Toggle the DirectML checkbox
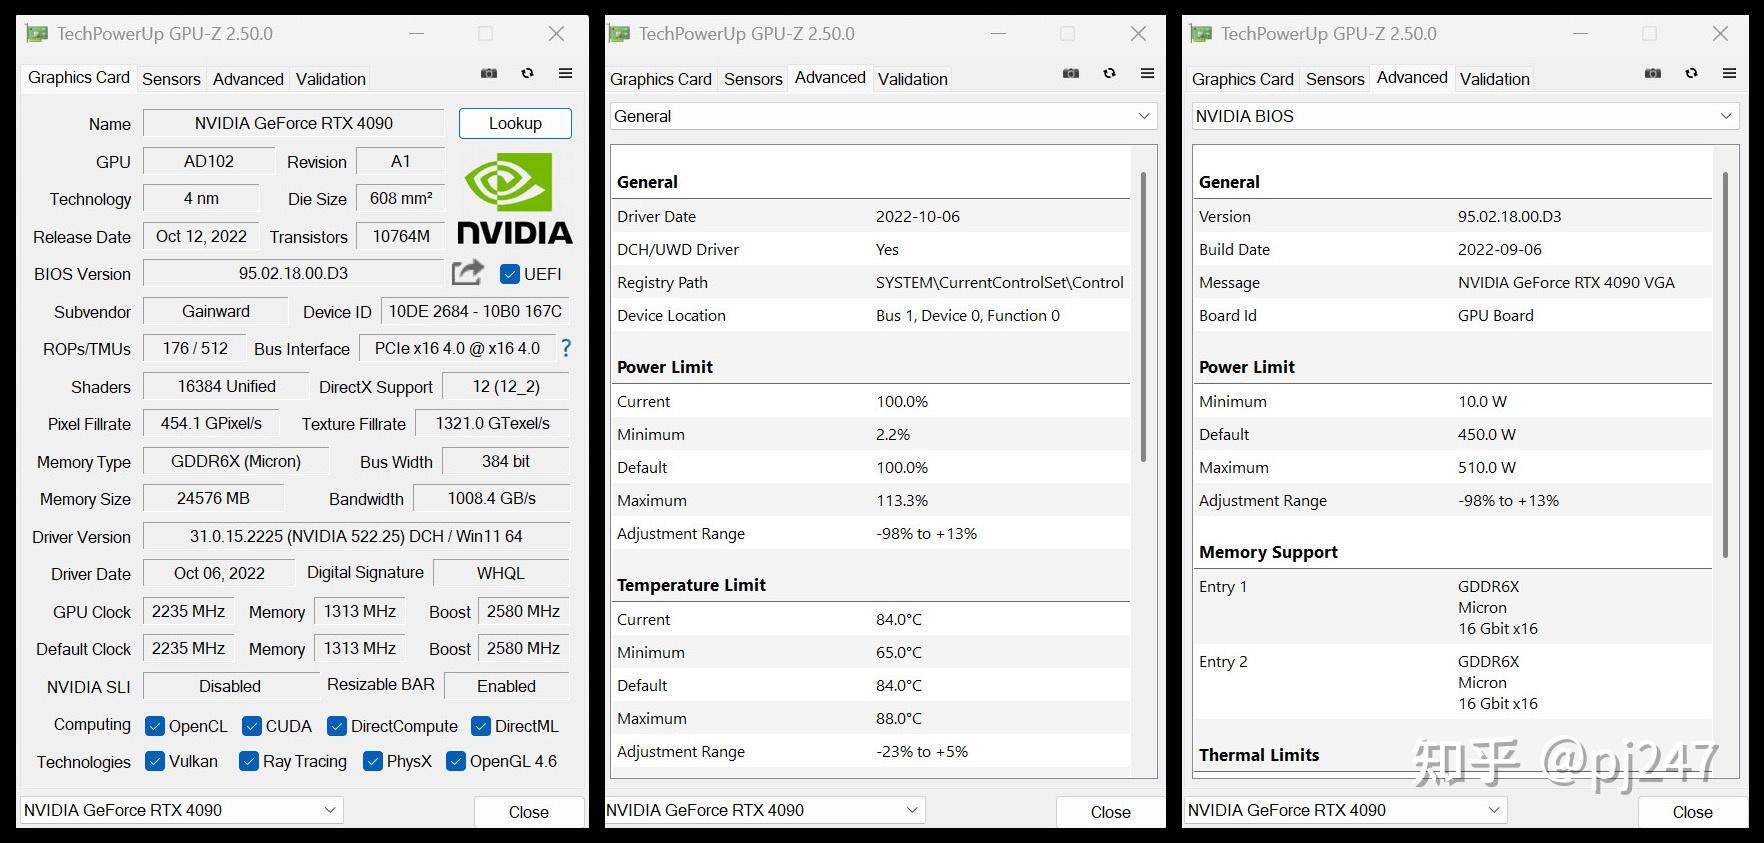Image resolution: width=1764 pixels, height=843 pixels. 481,726
